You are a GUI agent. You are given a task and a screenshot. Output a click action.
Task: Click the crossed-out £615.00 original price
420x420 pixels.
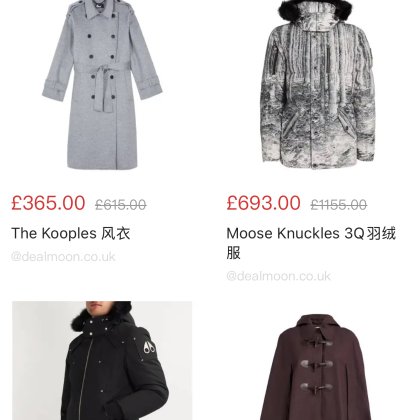(121, 205)
